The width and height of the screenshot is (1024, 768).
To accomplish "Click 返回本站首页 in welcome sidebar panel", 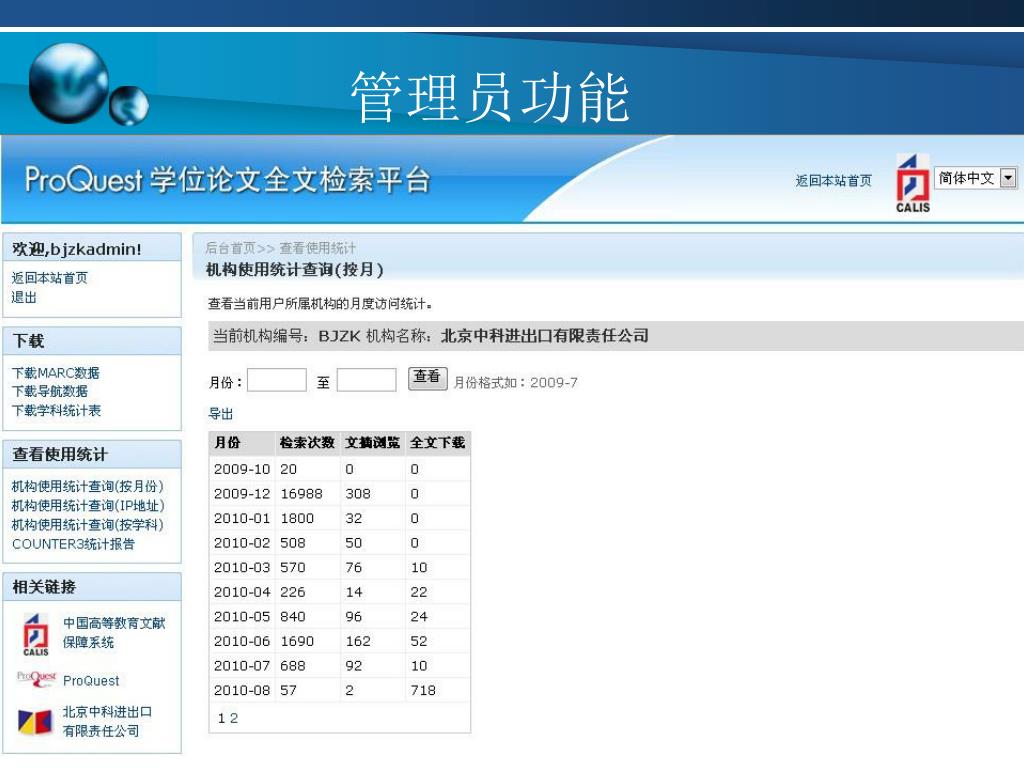I will tap(50, 278).
